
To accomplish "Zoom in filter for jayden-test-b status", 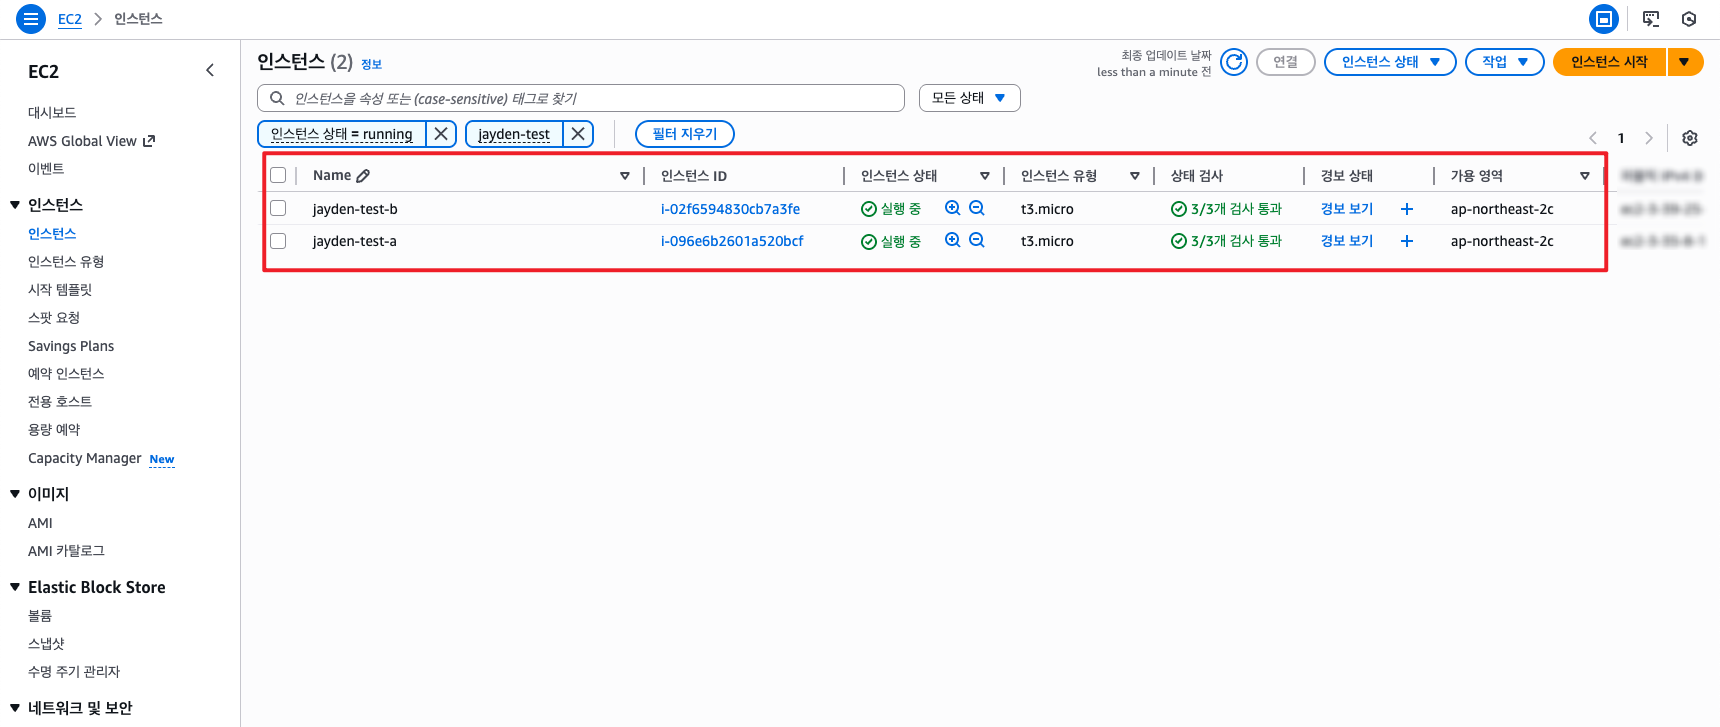I will click(953, 208).
